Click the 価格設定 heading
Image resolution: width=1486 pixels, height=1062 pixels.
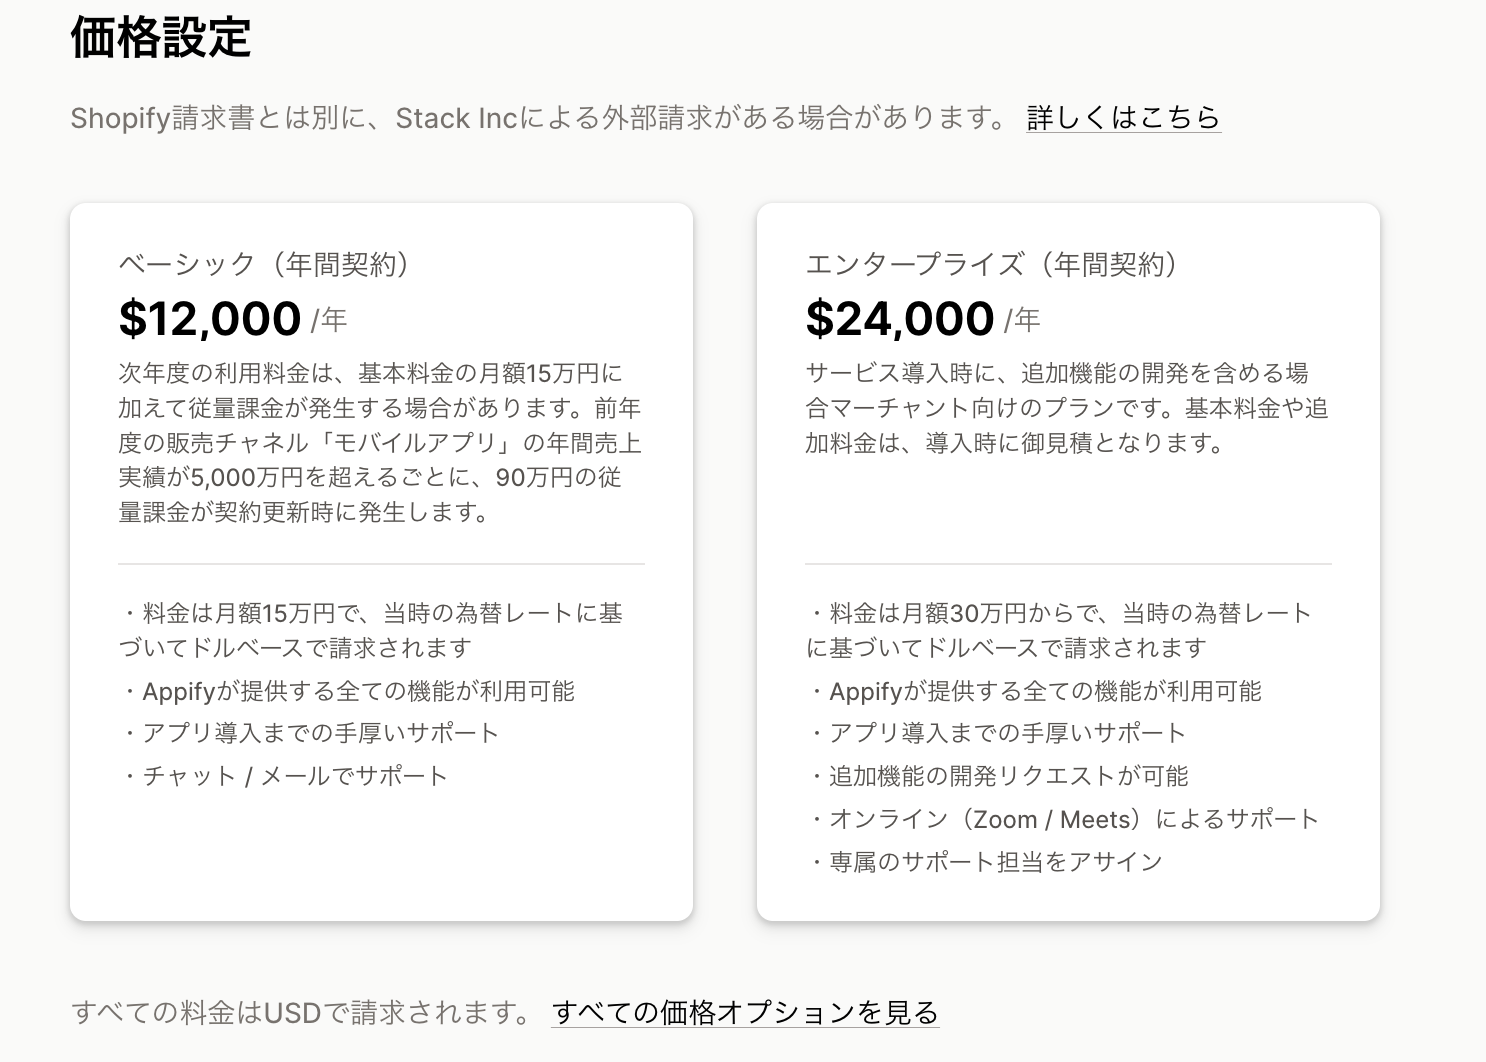click(x=161, y=38)
